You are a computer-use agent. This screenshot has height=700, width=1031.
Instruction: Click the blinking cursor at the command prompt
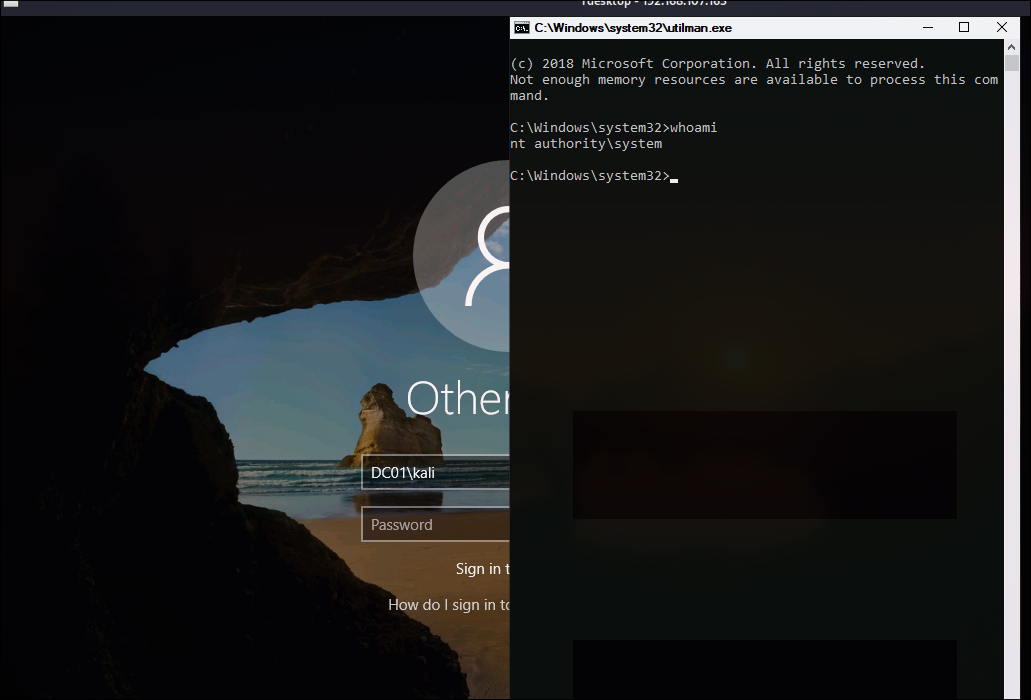tap(674, 178)
